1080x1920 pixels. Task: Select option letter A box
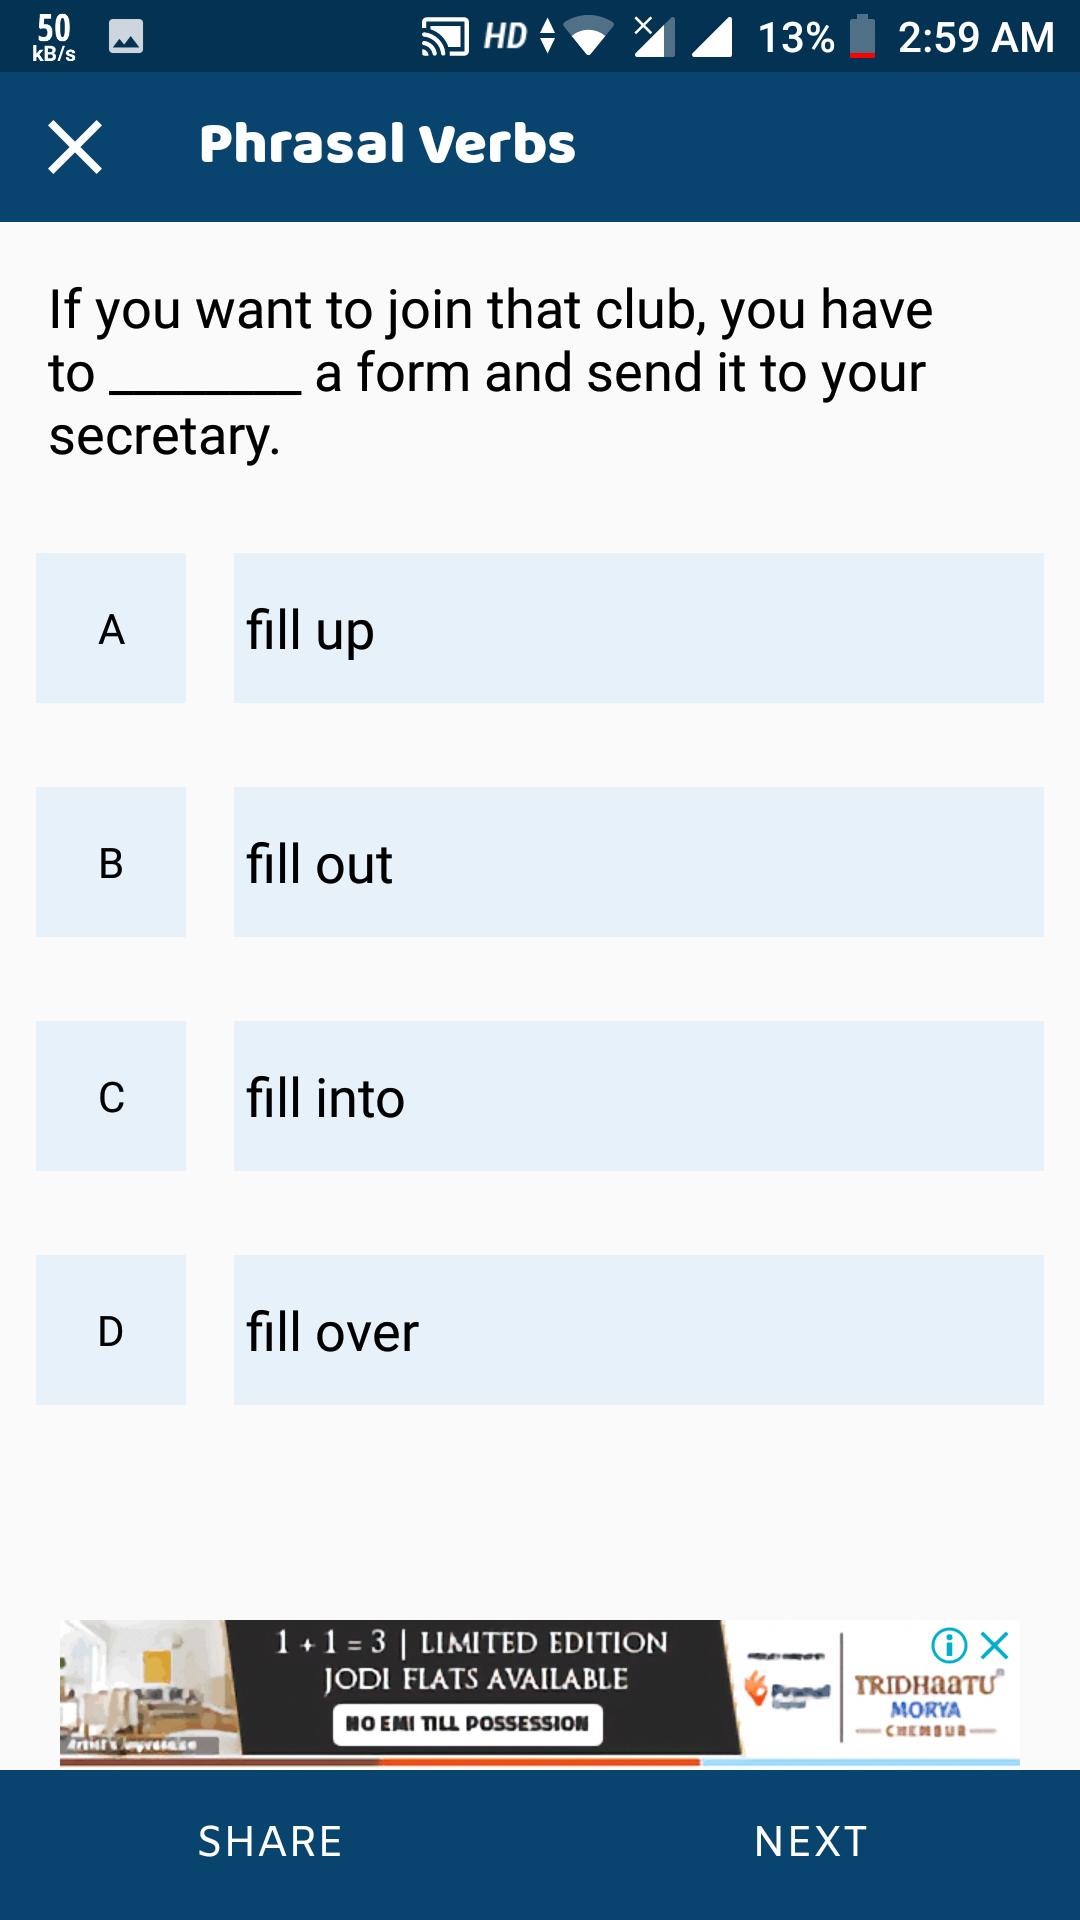111,628
